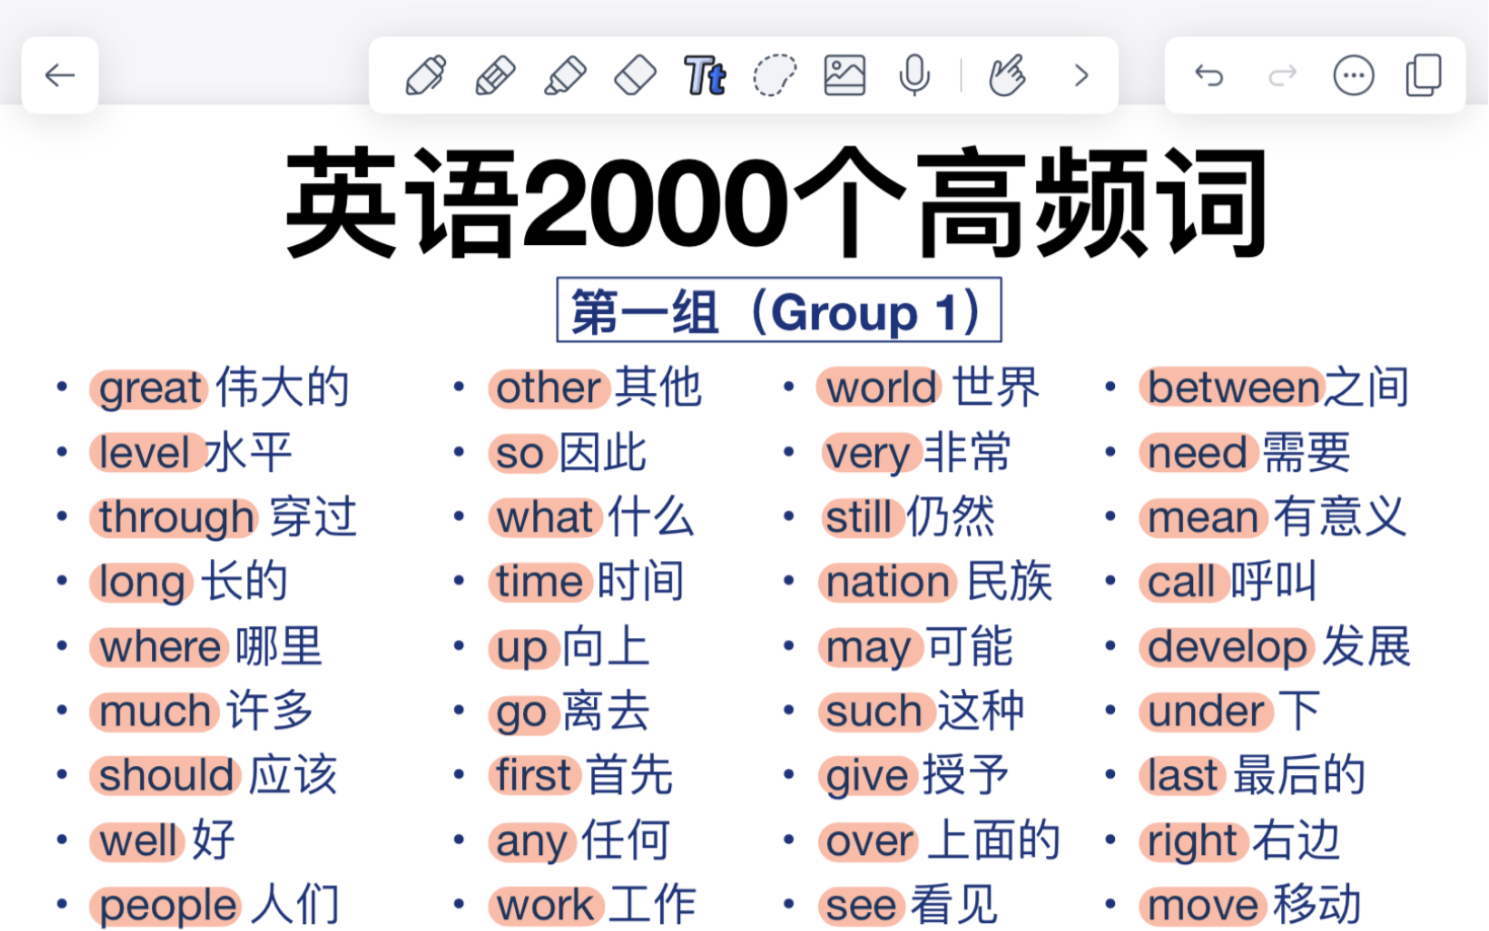Select the highlighter tool

565,75
